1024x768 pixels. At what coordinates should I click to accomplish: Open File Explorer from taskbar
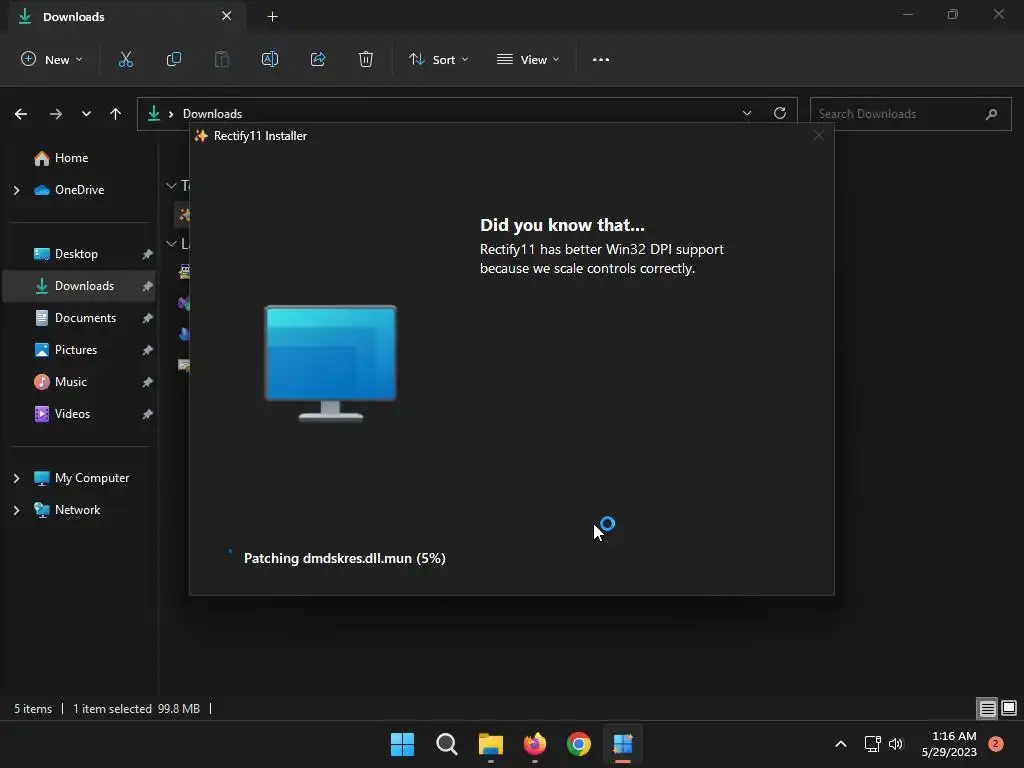point(490,744)
